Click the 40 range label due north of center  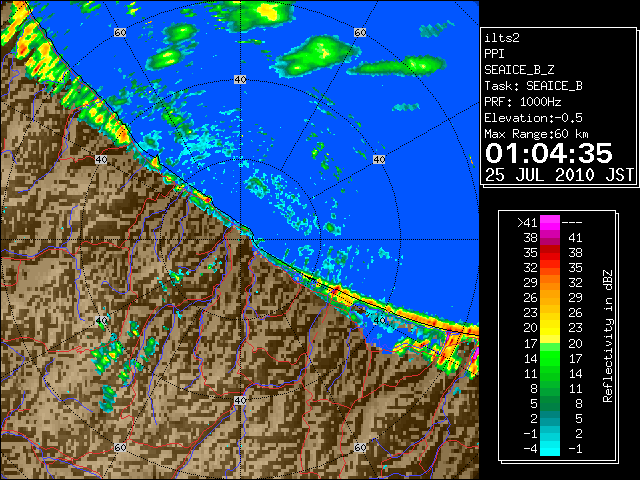tap(240, 80)
